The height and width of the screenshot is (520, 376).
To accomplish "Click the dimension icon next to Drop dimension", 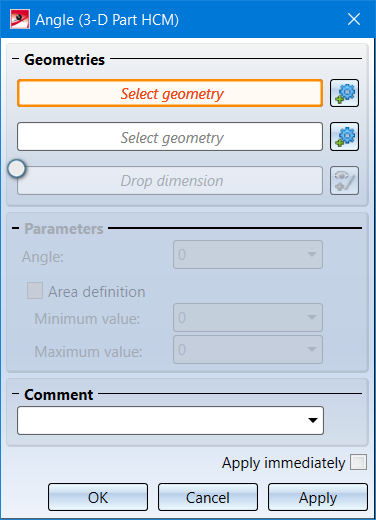I will tap(344, 181).
